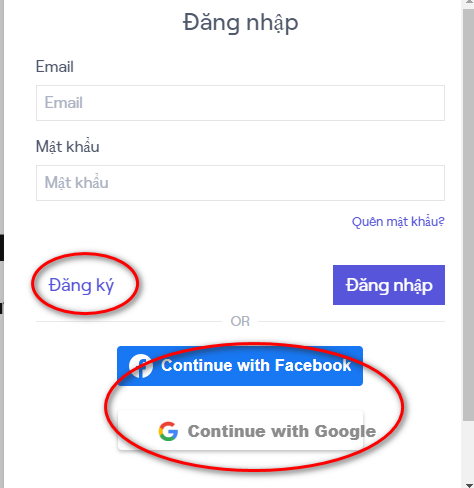The height and width of the screenshot is (488, 474).
Task: Click the Email field label
Action: pyautogui.click(x=55, y=66)
